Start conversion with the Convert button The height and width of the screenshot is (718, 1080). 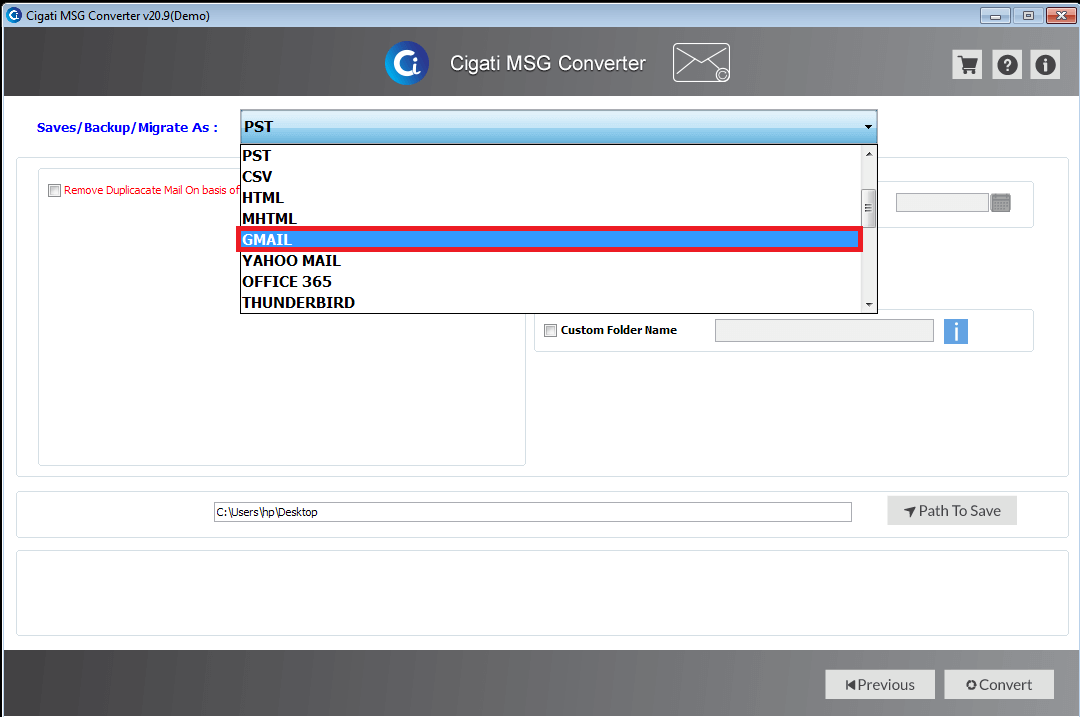coord(999,684)
